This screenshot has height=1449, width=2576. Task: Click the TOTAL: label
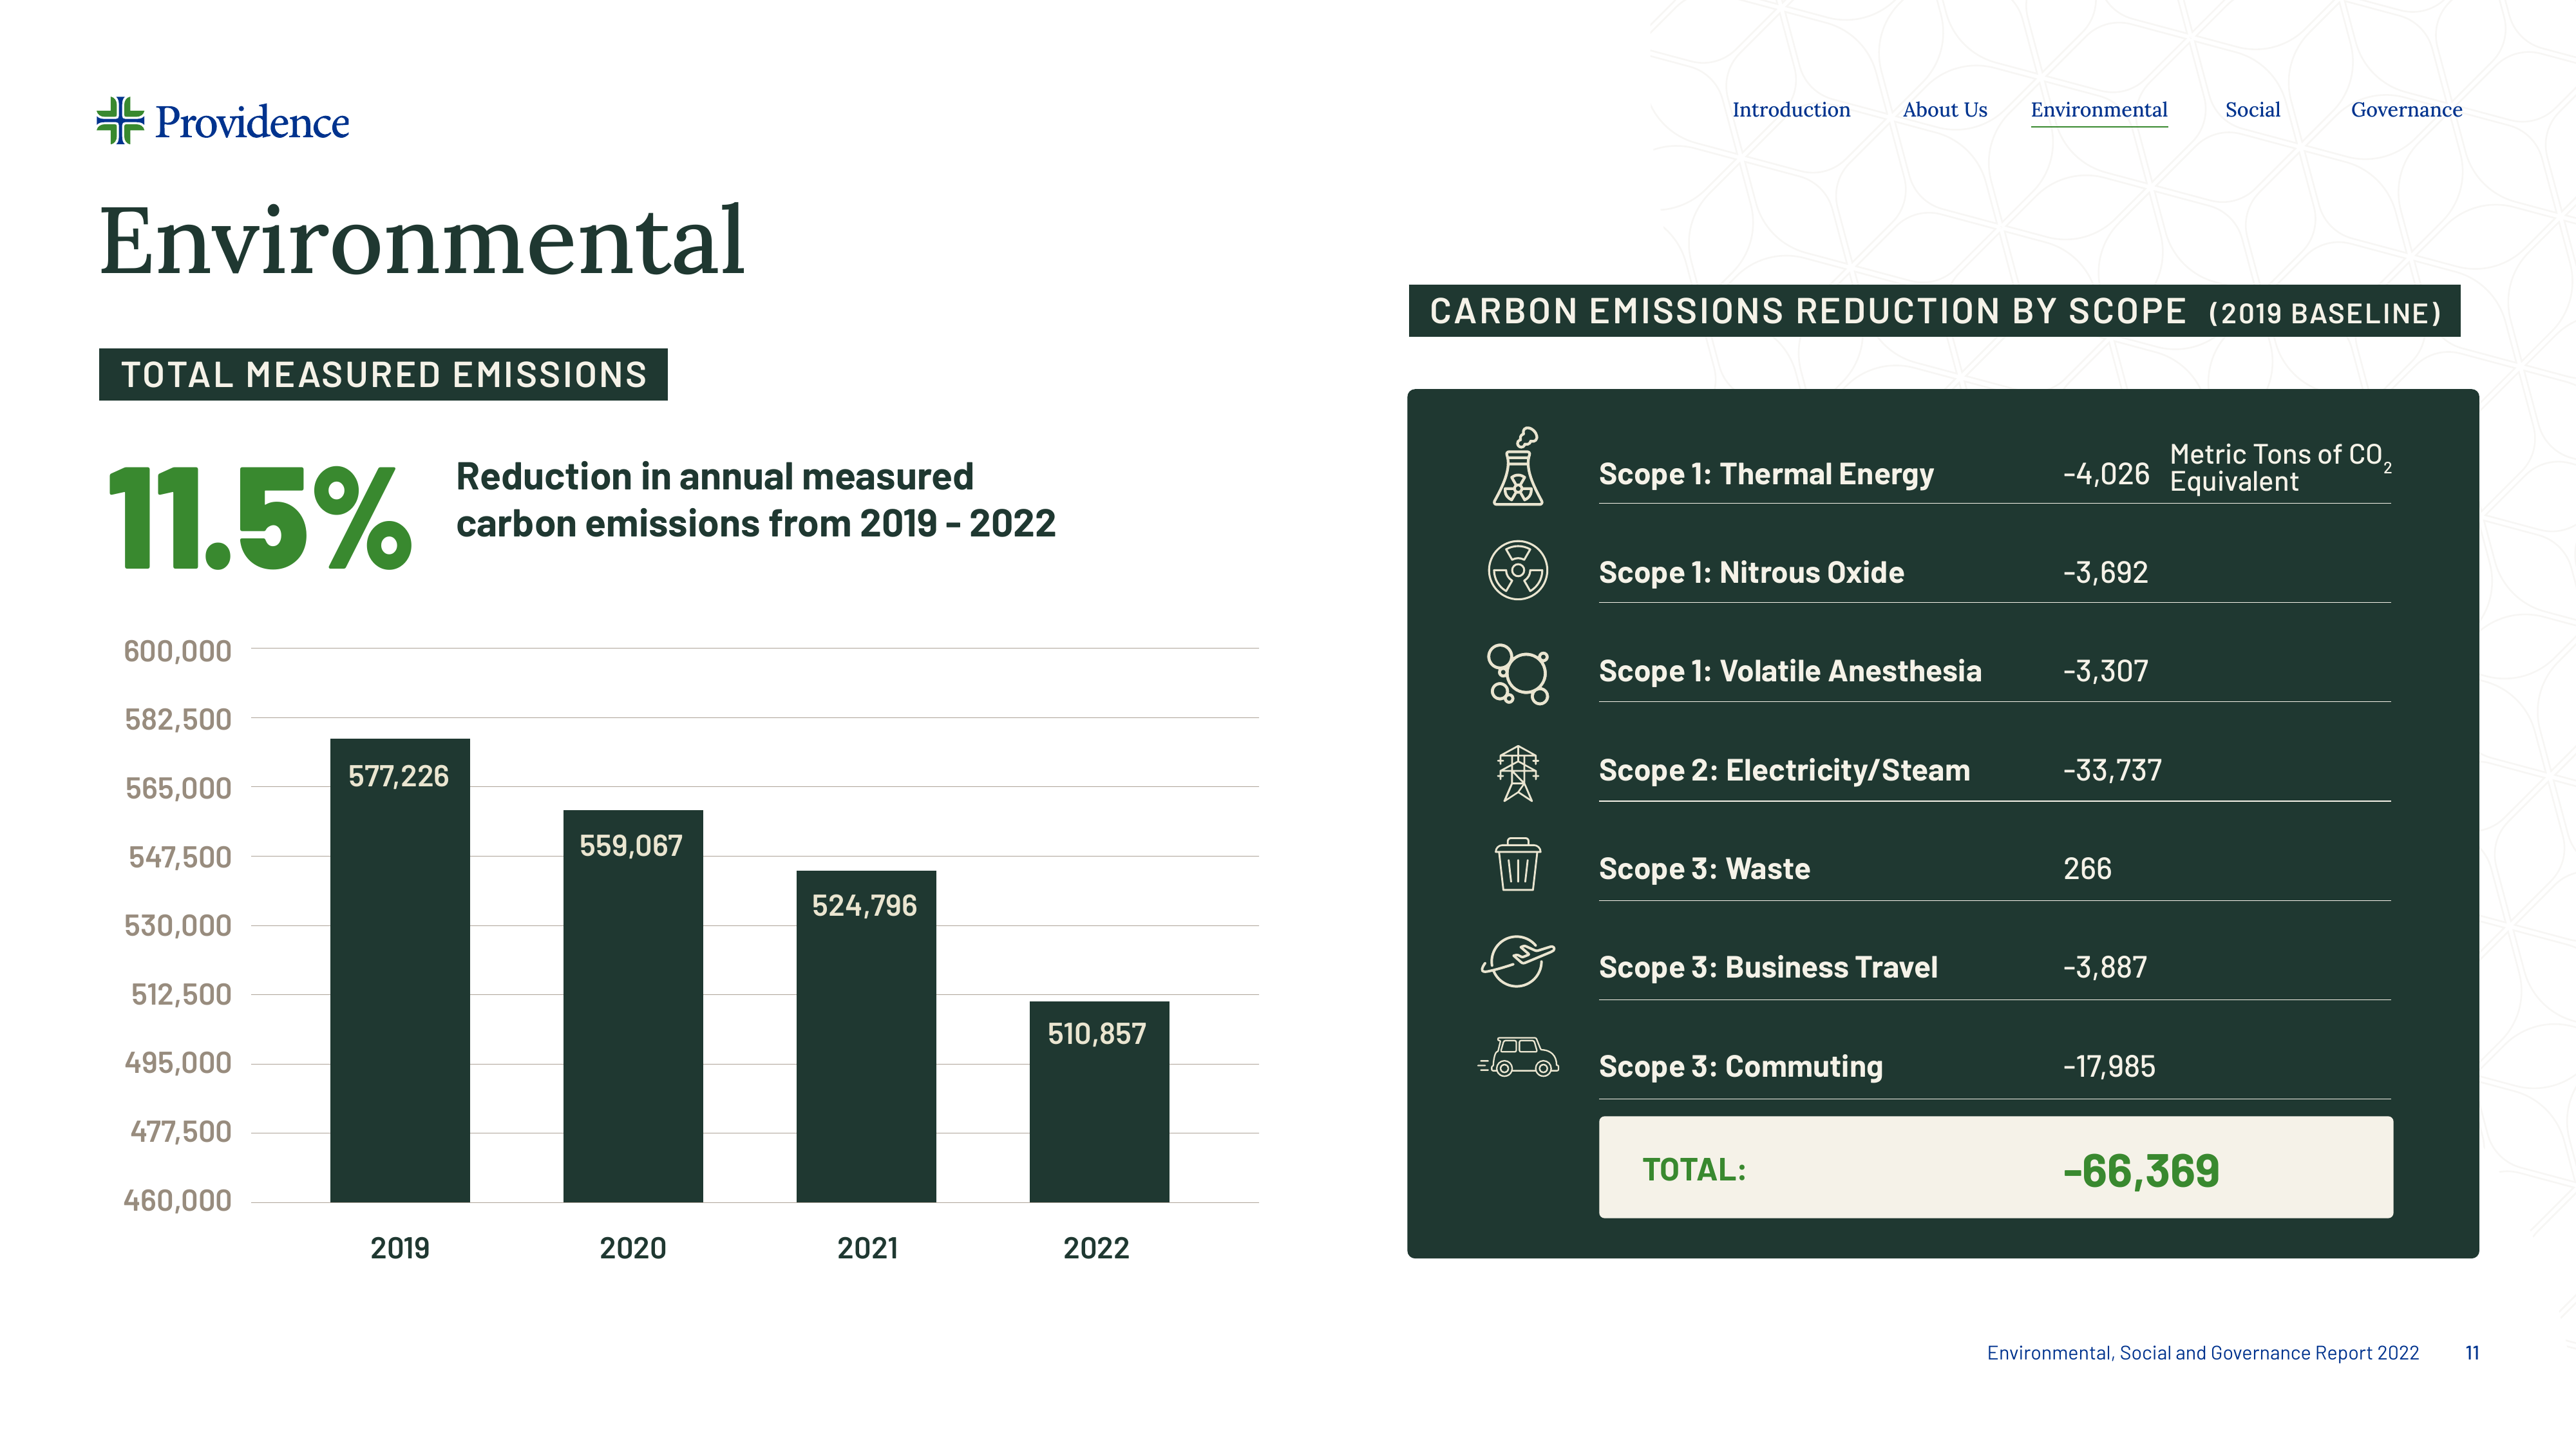(1694, 1169)
